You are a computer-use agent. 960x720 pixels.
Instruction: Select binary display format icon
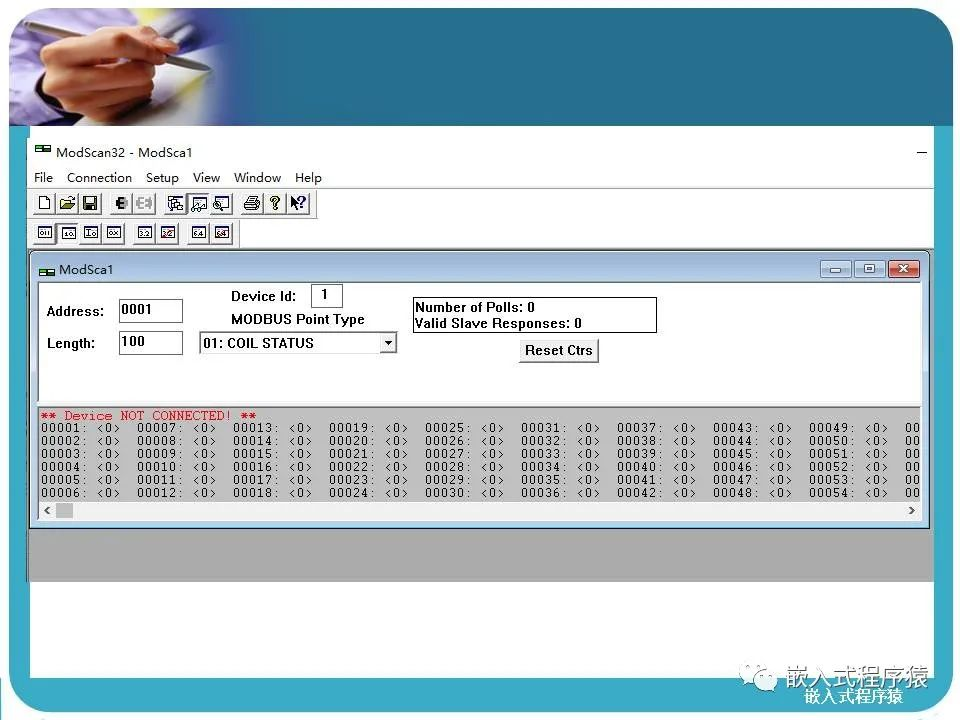45,233
